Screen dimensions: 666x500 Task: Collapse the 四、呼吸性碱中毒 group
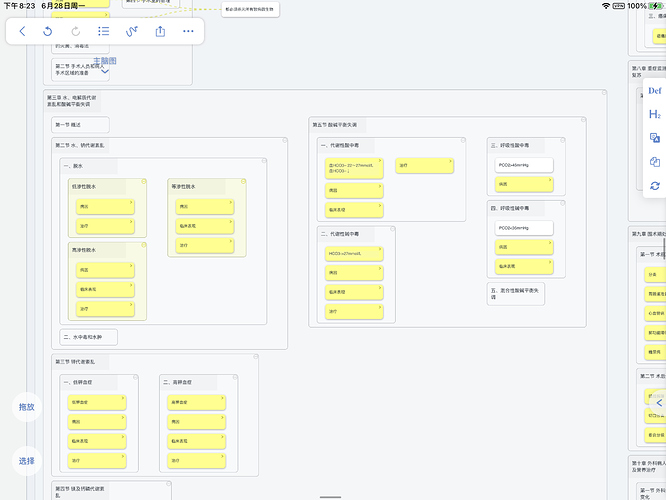[563, 203]
